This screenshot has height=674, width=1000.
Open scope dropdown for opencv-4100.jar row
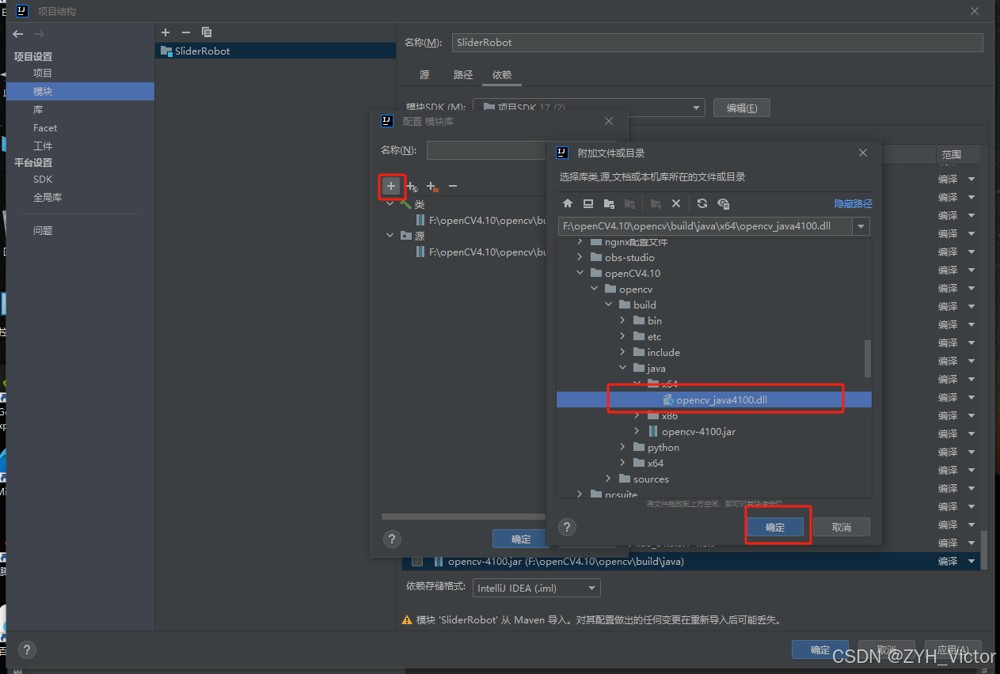(971, 561)
